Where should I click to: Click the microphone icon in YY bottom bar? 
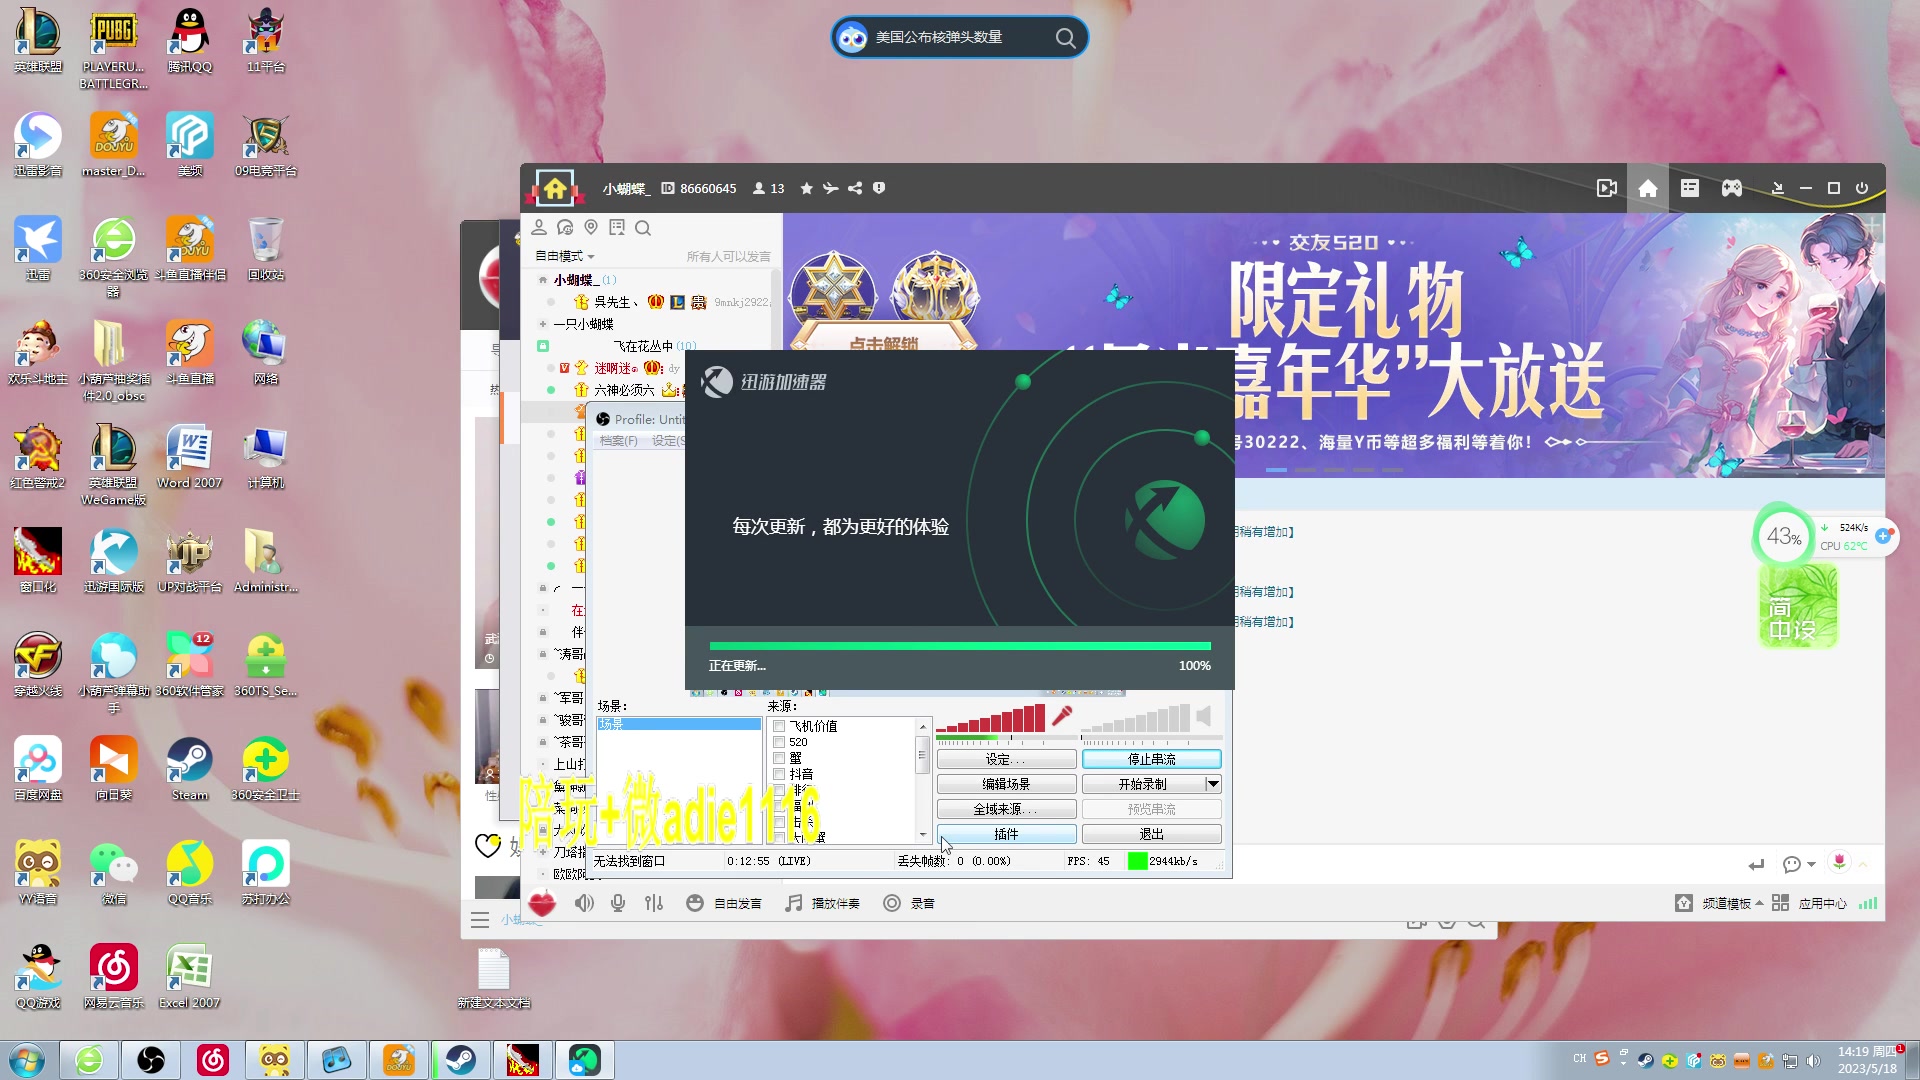click(618, 903)
